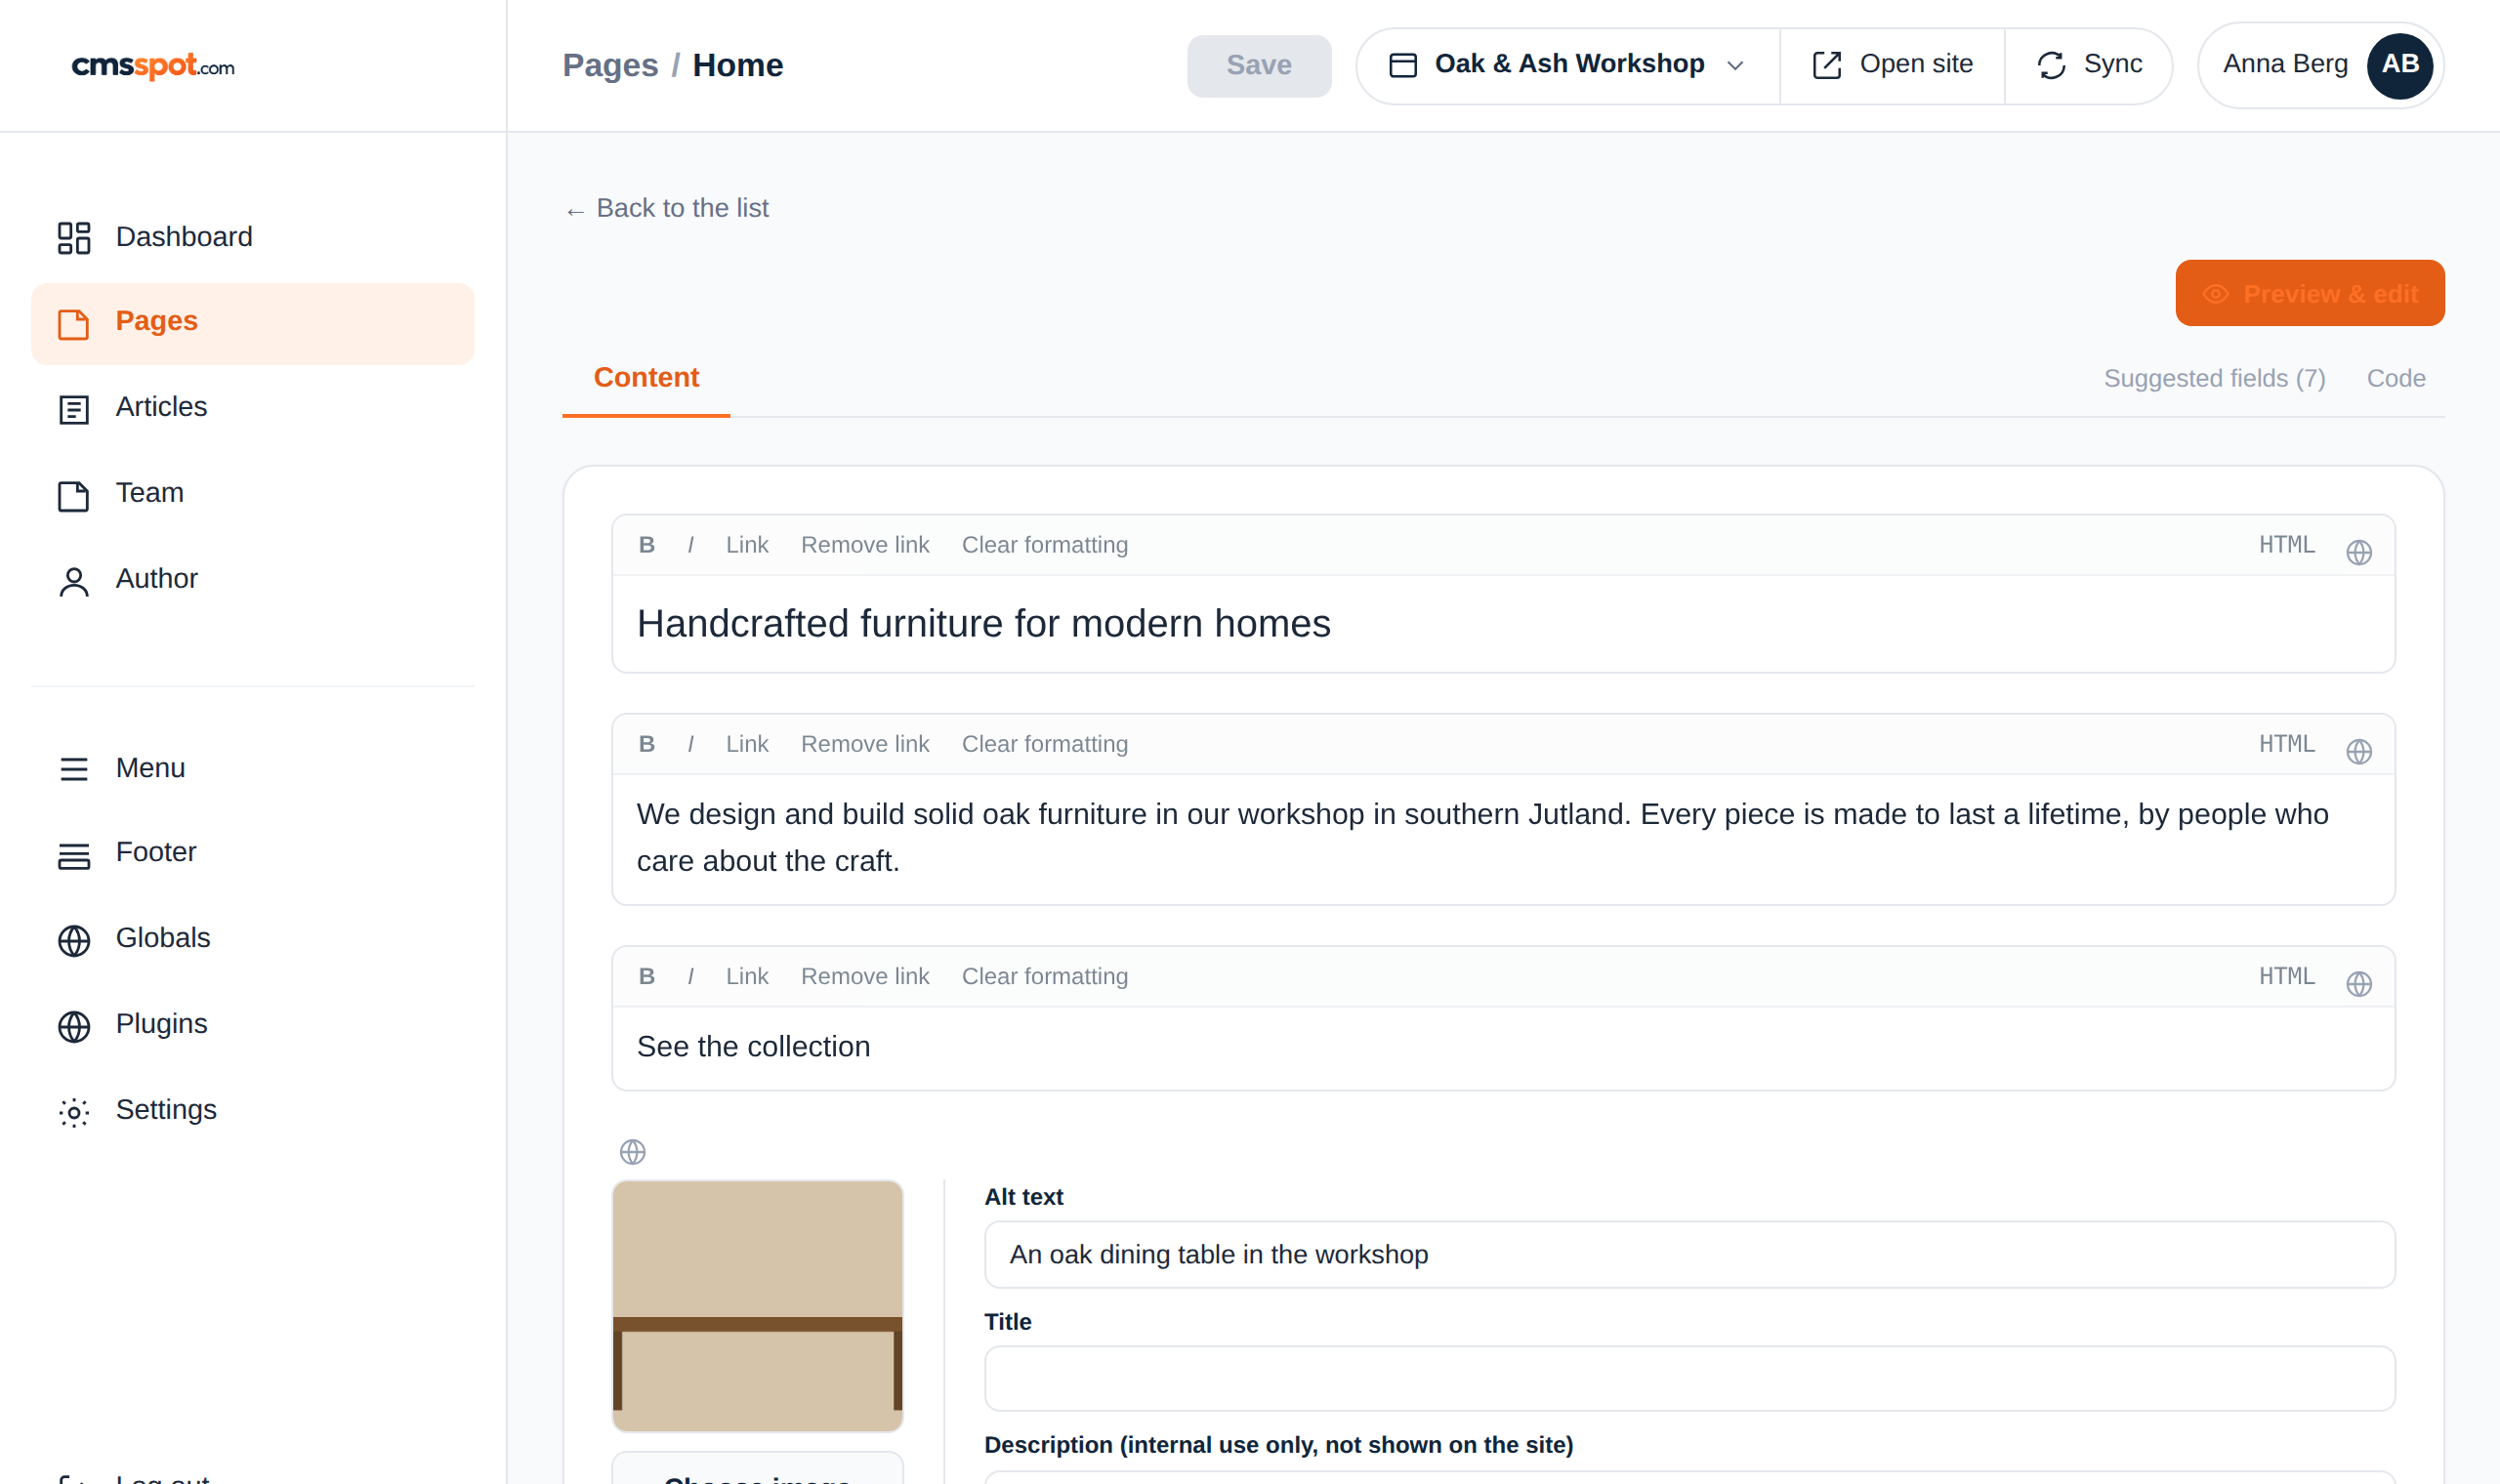Expand the chevron next to Oak & Ash Workshop
2500x1484 pixels.
point(1735,66)
